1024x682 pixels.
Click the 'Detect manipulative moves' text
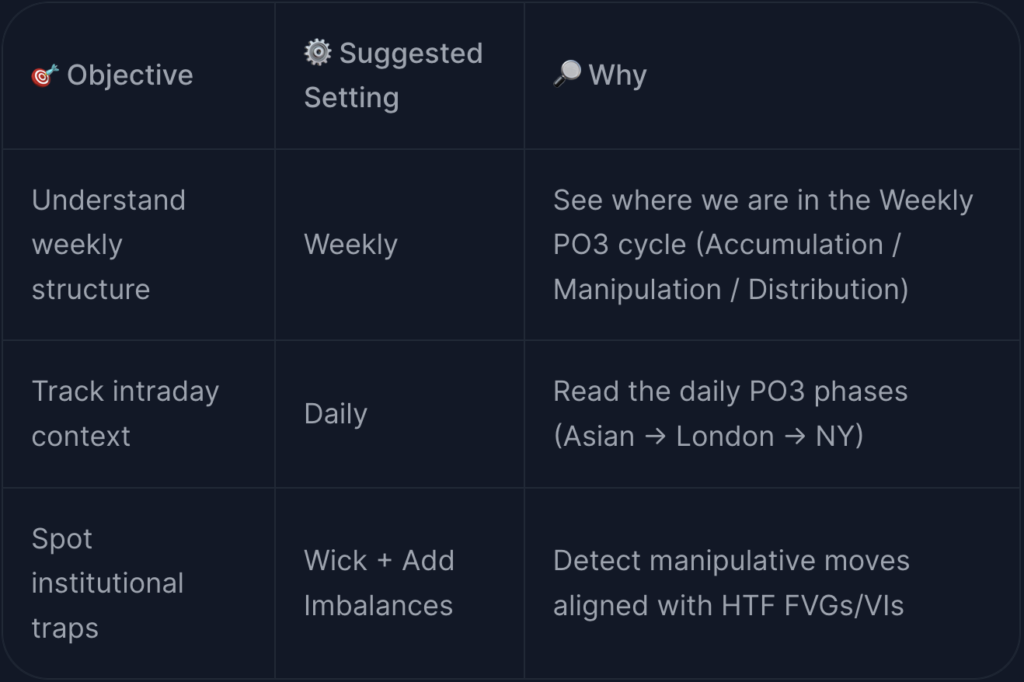pyautogui.click(x=731, y=560)
